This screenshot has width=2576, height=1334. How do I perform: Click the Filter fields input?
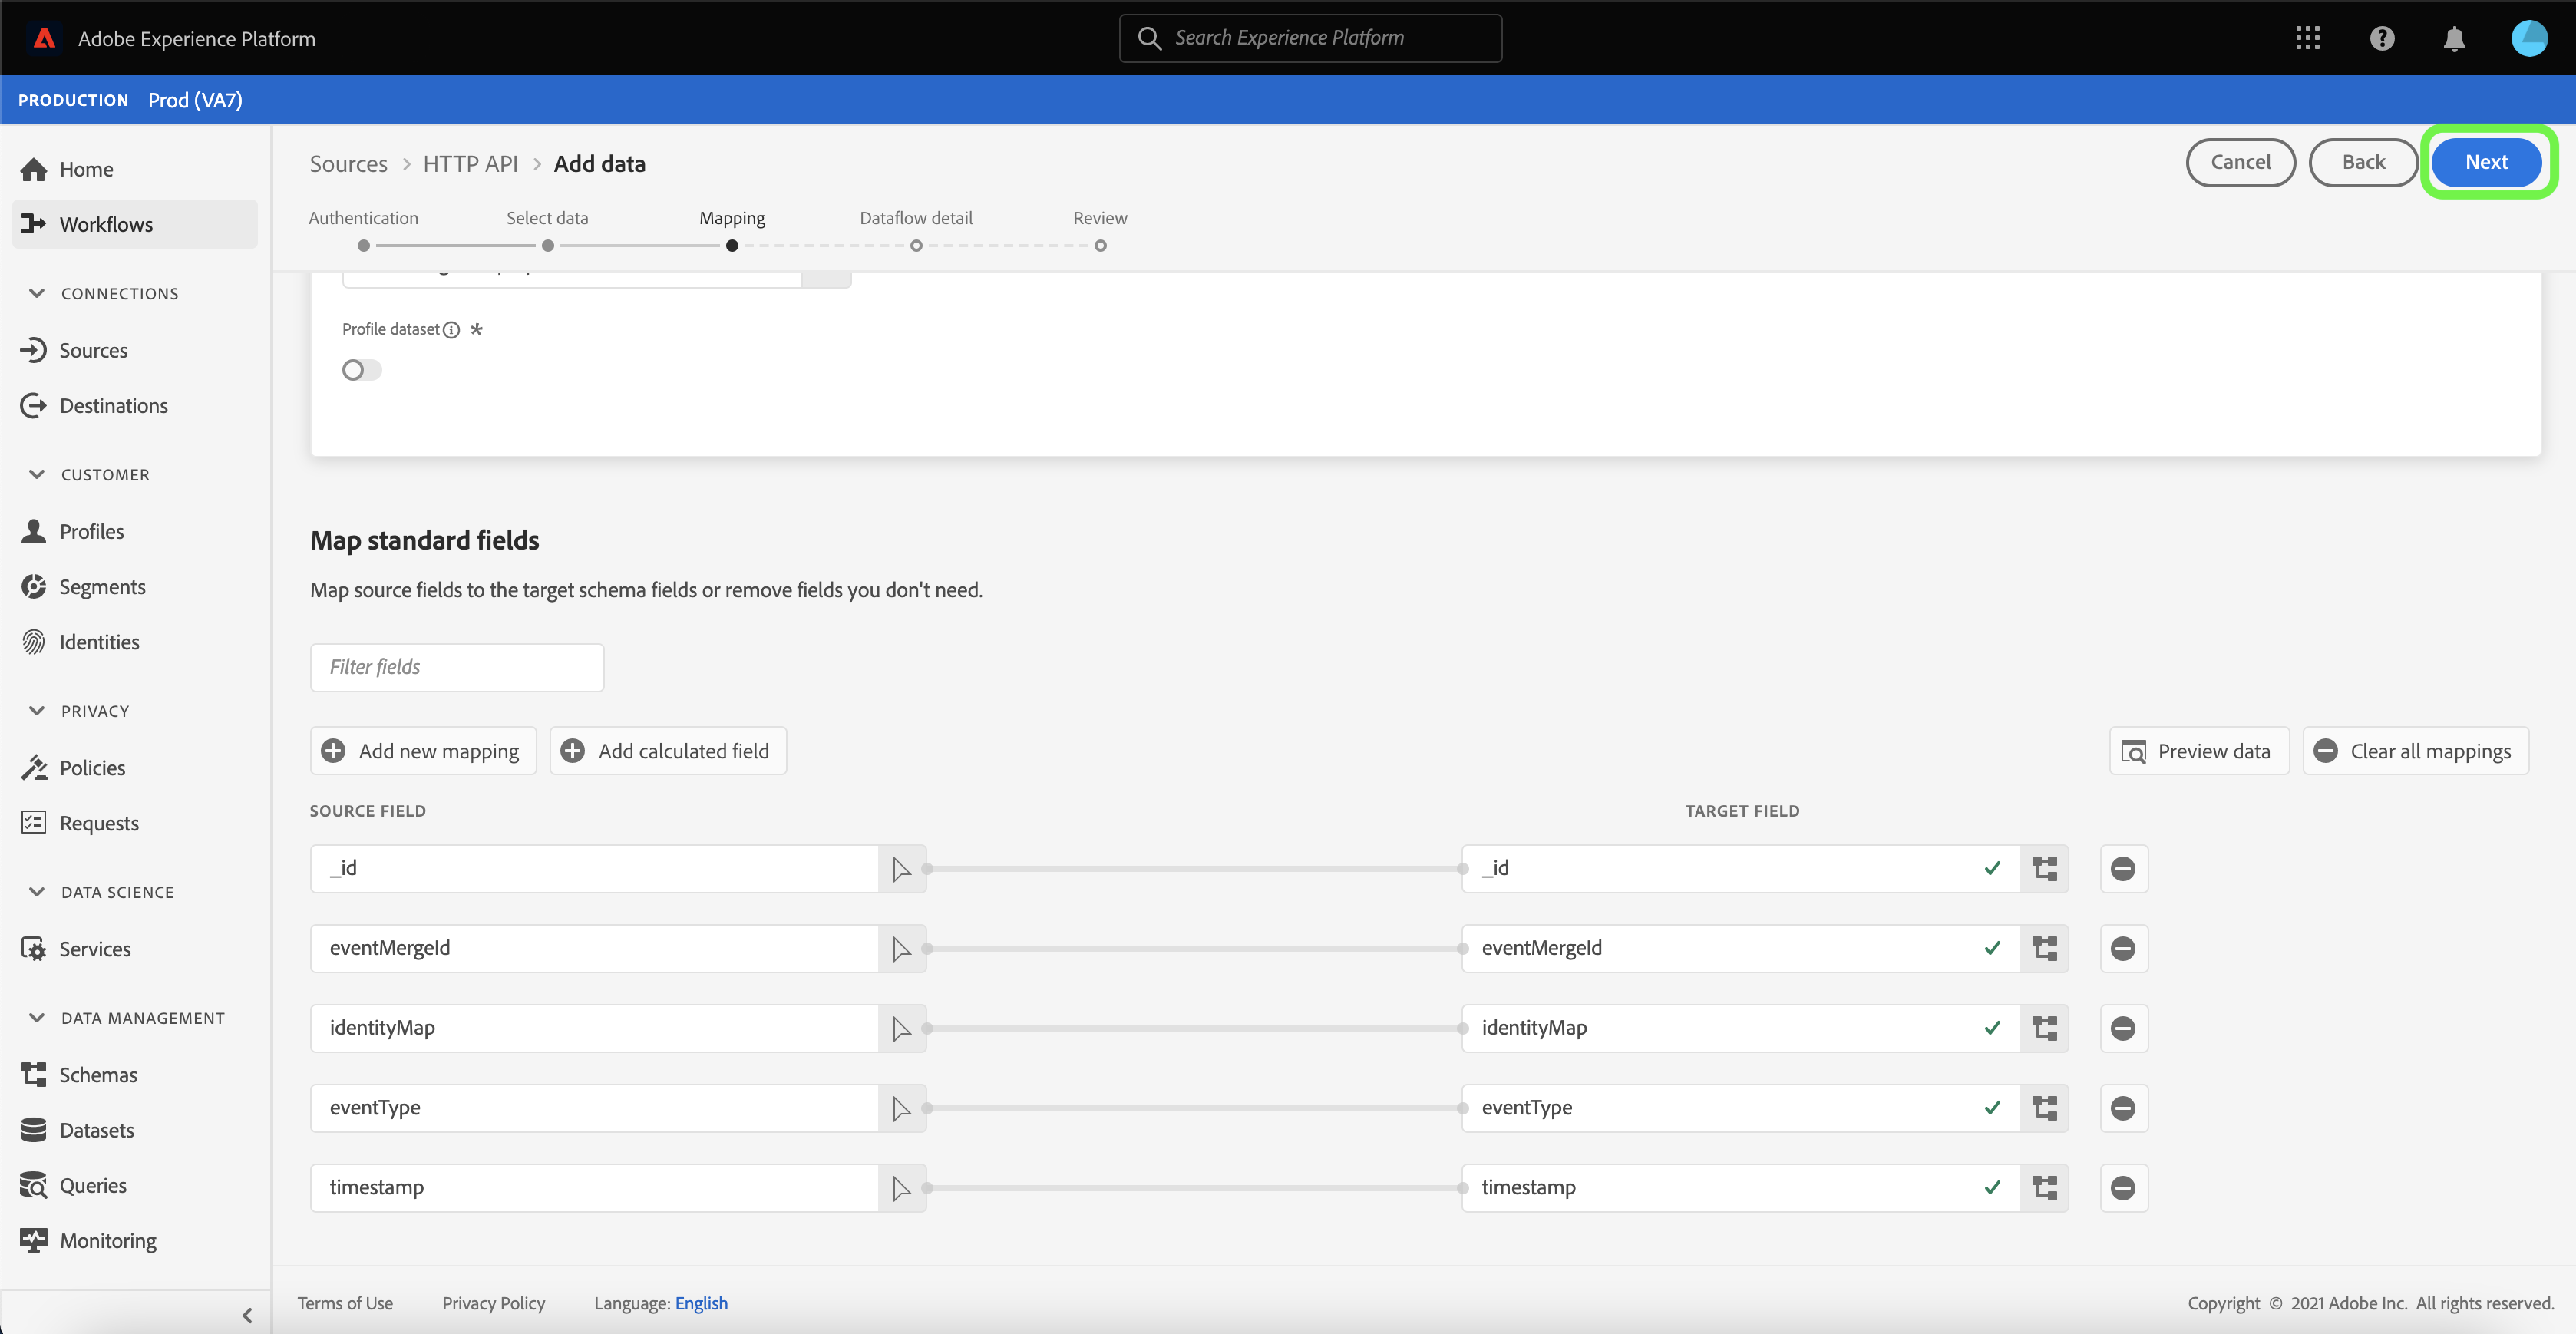click(x=457, y=667)
